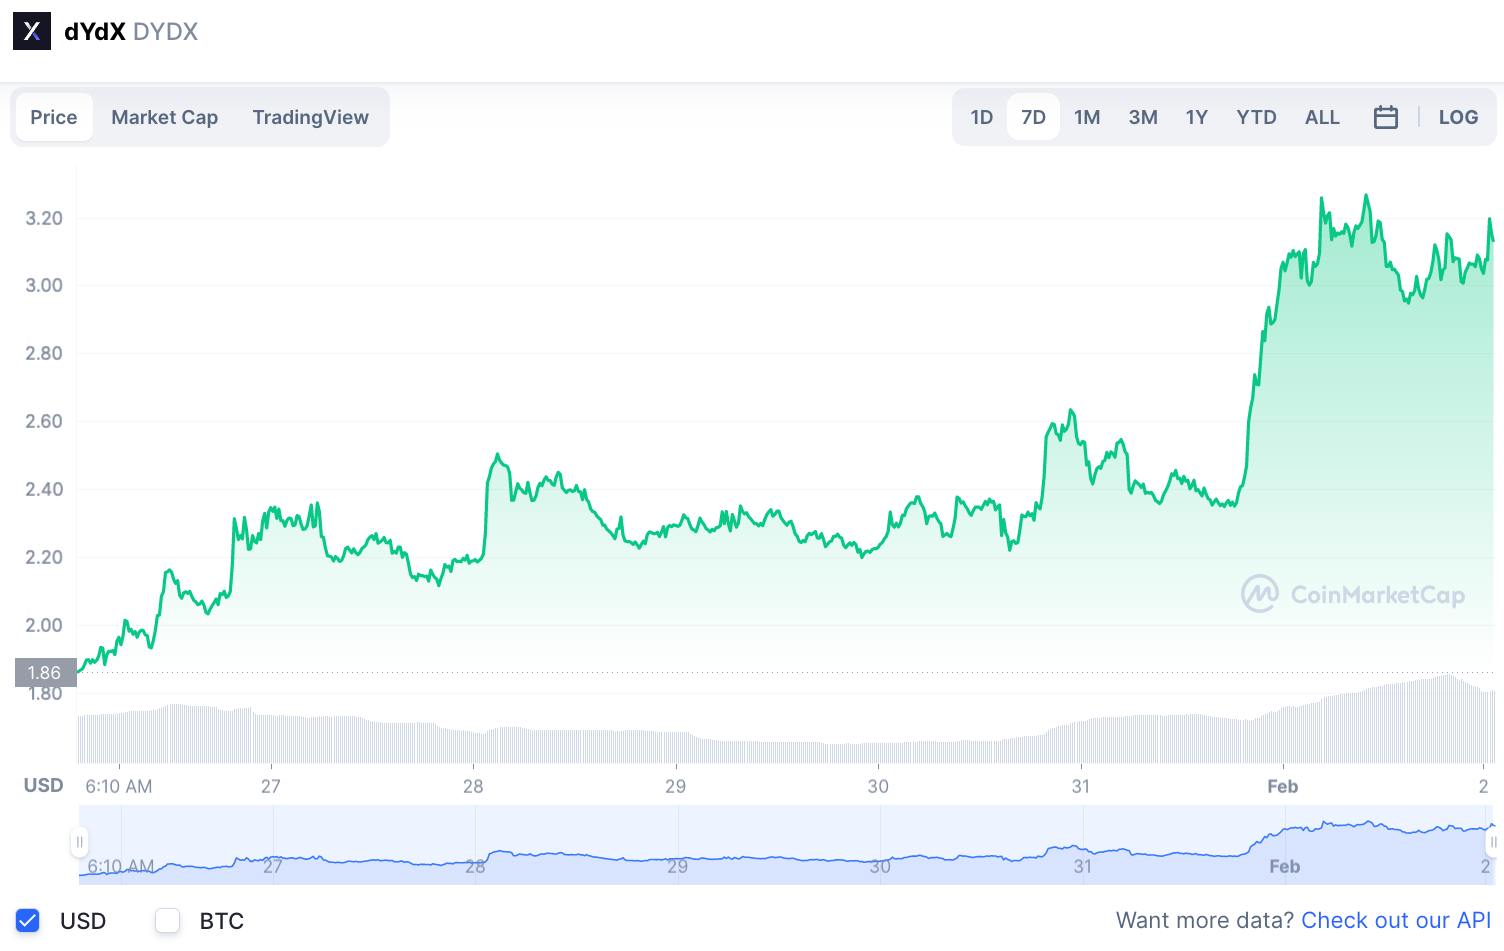Click the 2.40 y-axis label
Viewport: 1504px width, 951px height.
pyautogui.click(x=44, y=489)
